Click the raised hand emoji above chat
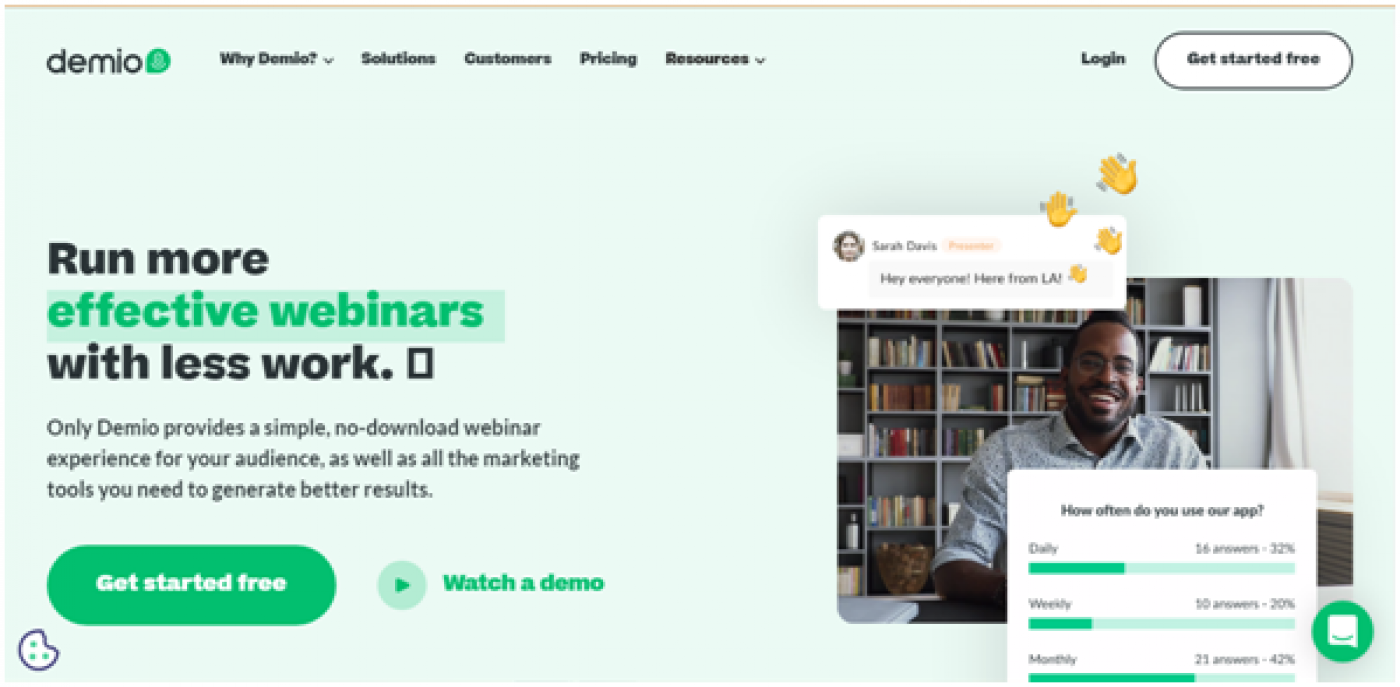This screenshot has width=1400, height=687. coord(1058,209)
